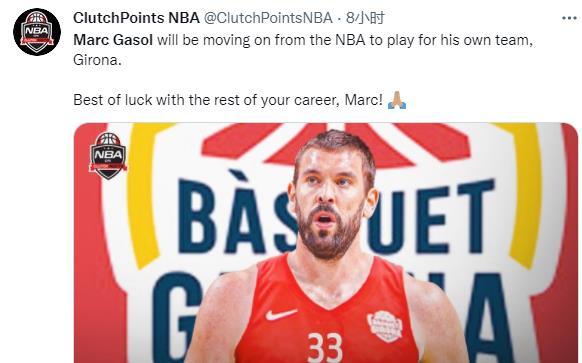Click the word BÀSQUET in the image
Screen dimensions: 582x363
pos(336,213)
